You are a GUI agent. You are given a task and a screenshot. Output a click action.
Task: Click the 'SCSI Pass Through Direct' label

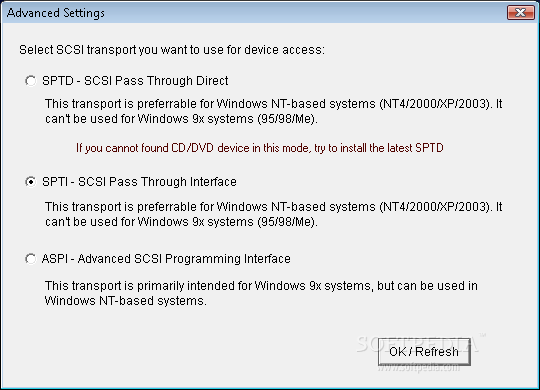(156, 81)
